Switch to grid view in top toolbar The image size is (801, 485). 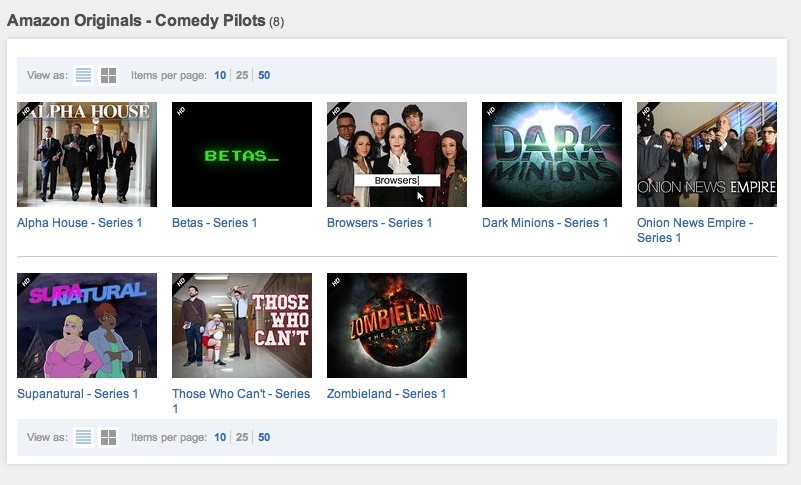click(x=108, y=75)
